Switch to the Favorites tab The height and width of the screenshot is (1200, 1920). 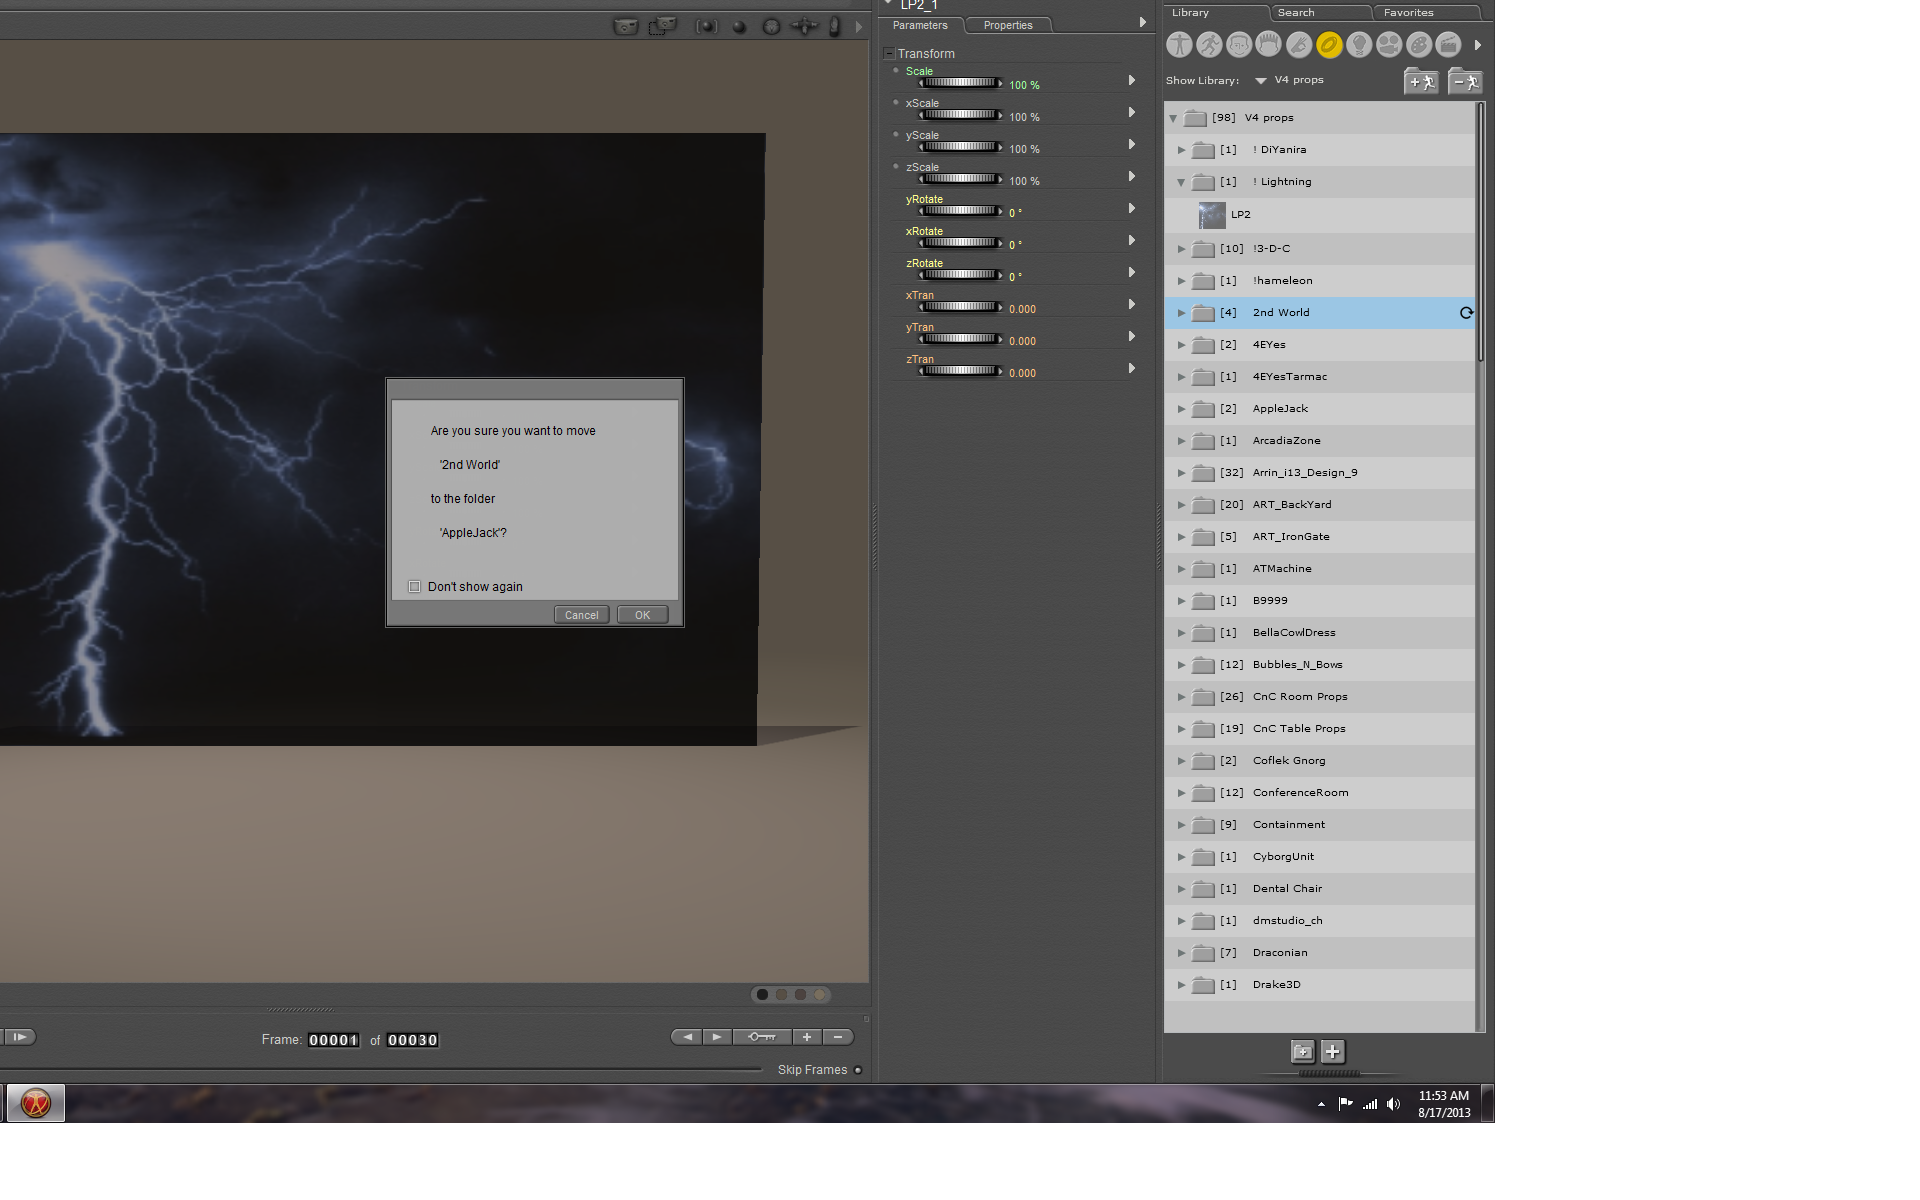[1408, 13]
